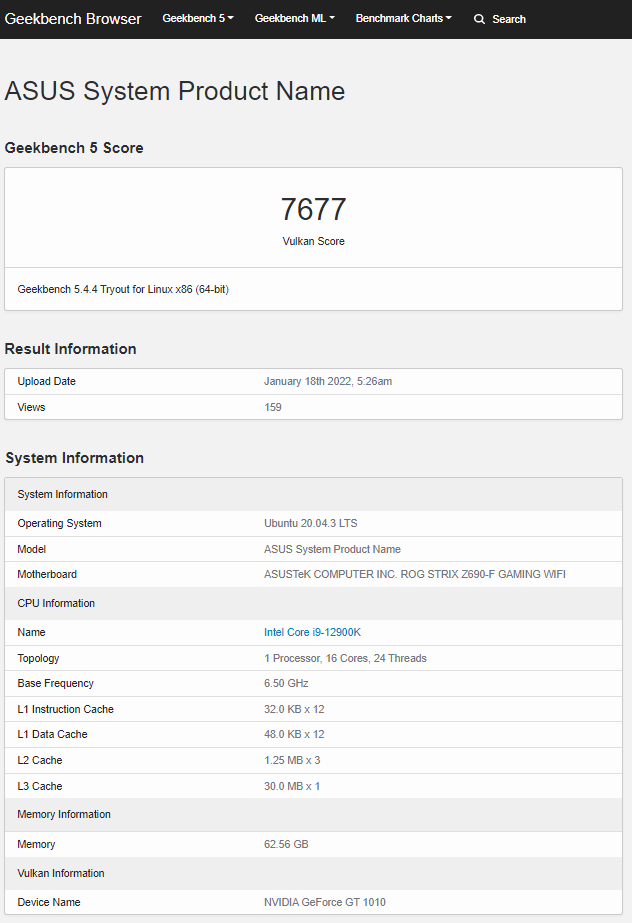Image resolution: width=632 pixels, height=923 pixels.
Task: Select the topology value 16 Cores, 24 Threads
Action: click(x=345, y=658)
